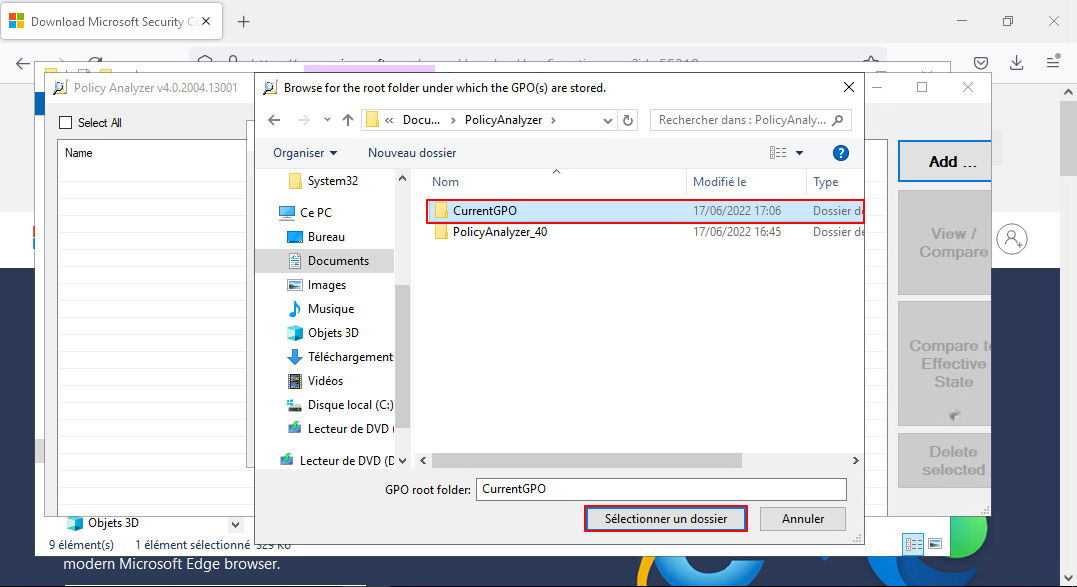Toggle the Select All checkbox
This screenshot has height=587, width=1077.
(x=66, y=123)
